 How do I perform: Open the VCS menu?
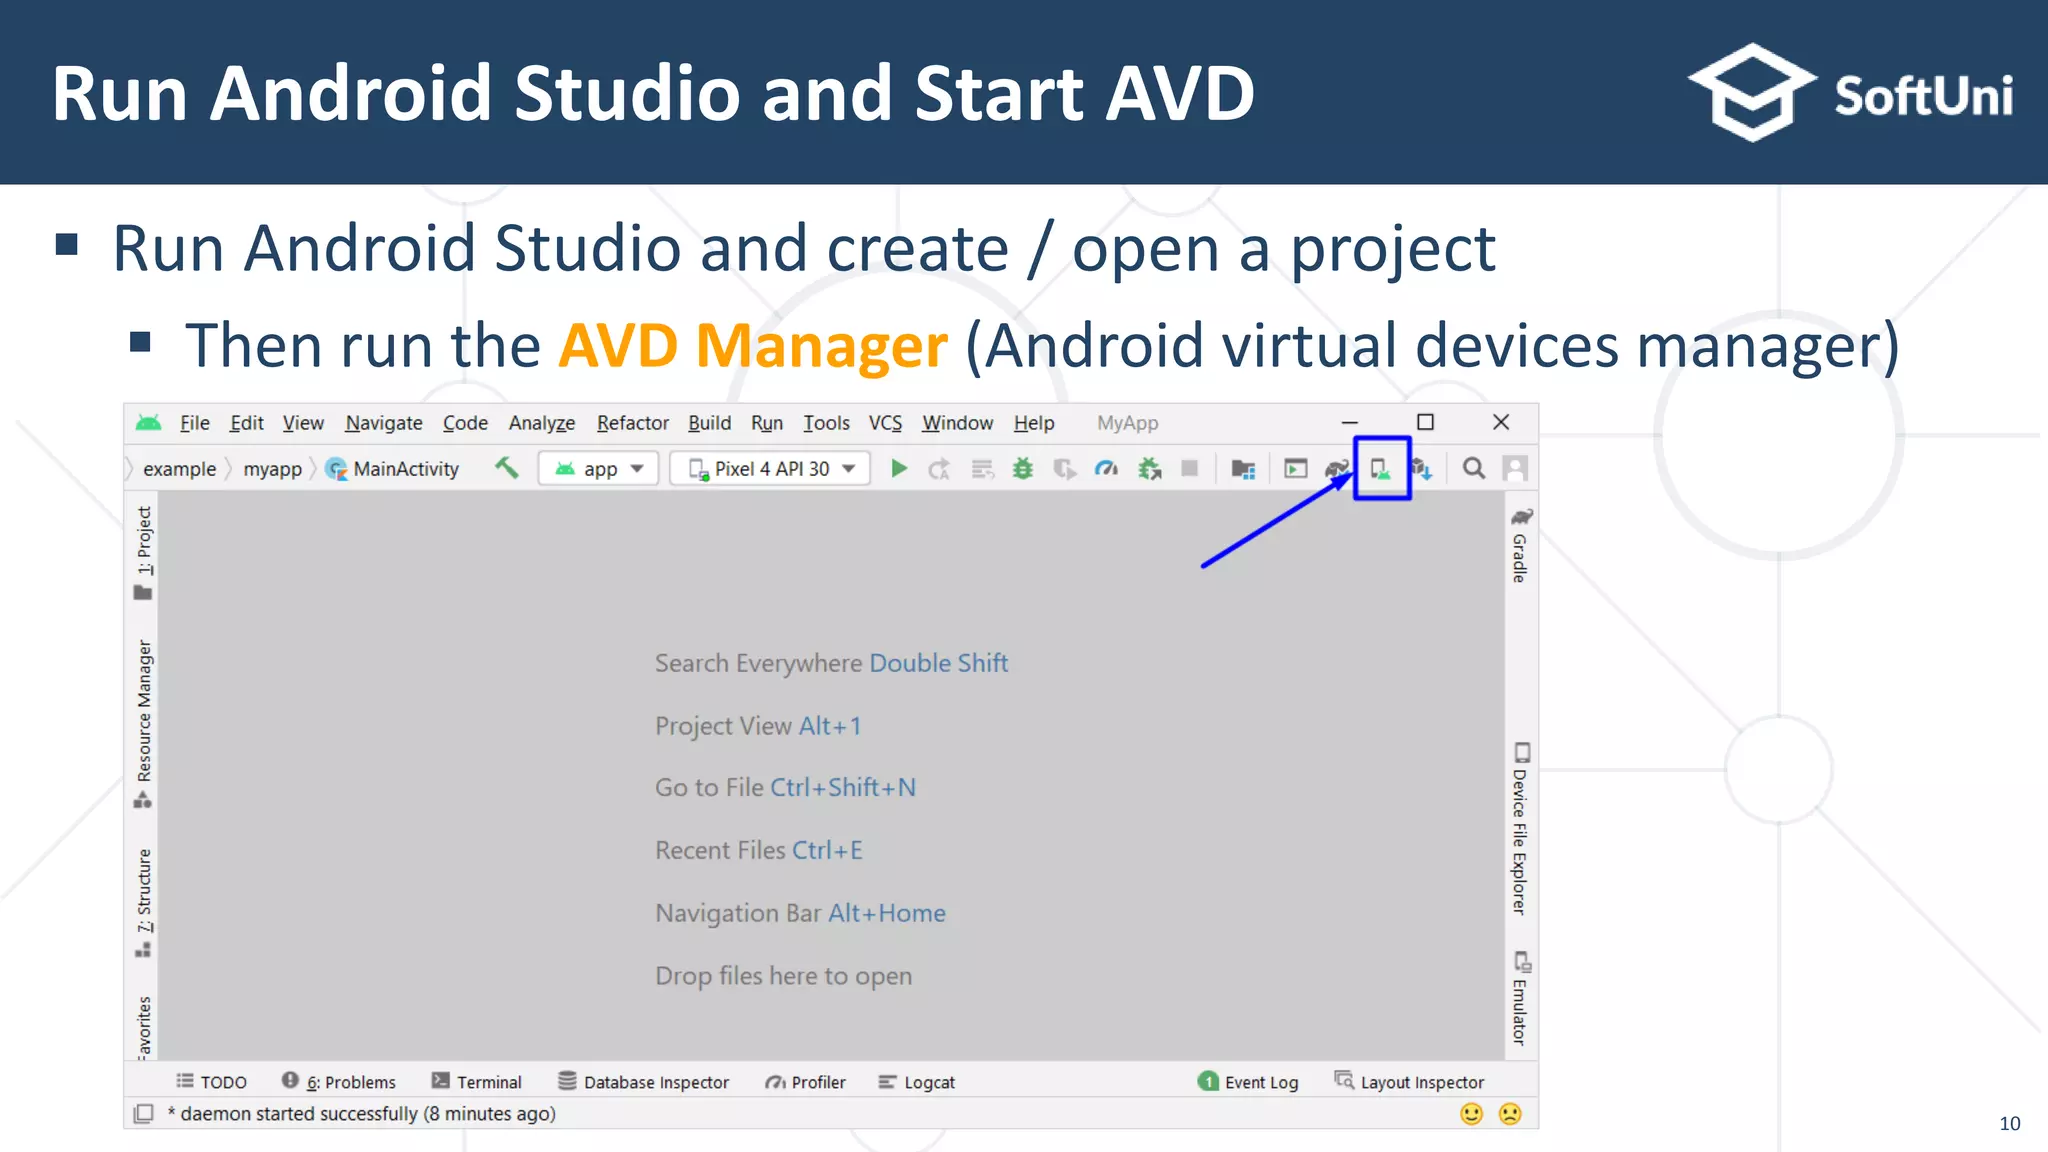coord(885,423)
